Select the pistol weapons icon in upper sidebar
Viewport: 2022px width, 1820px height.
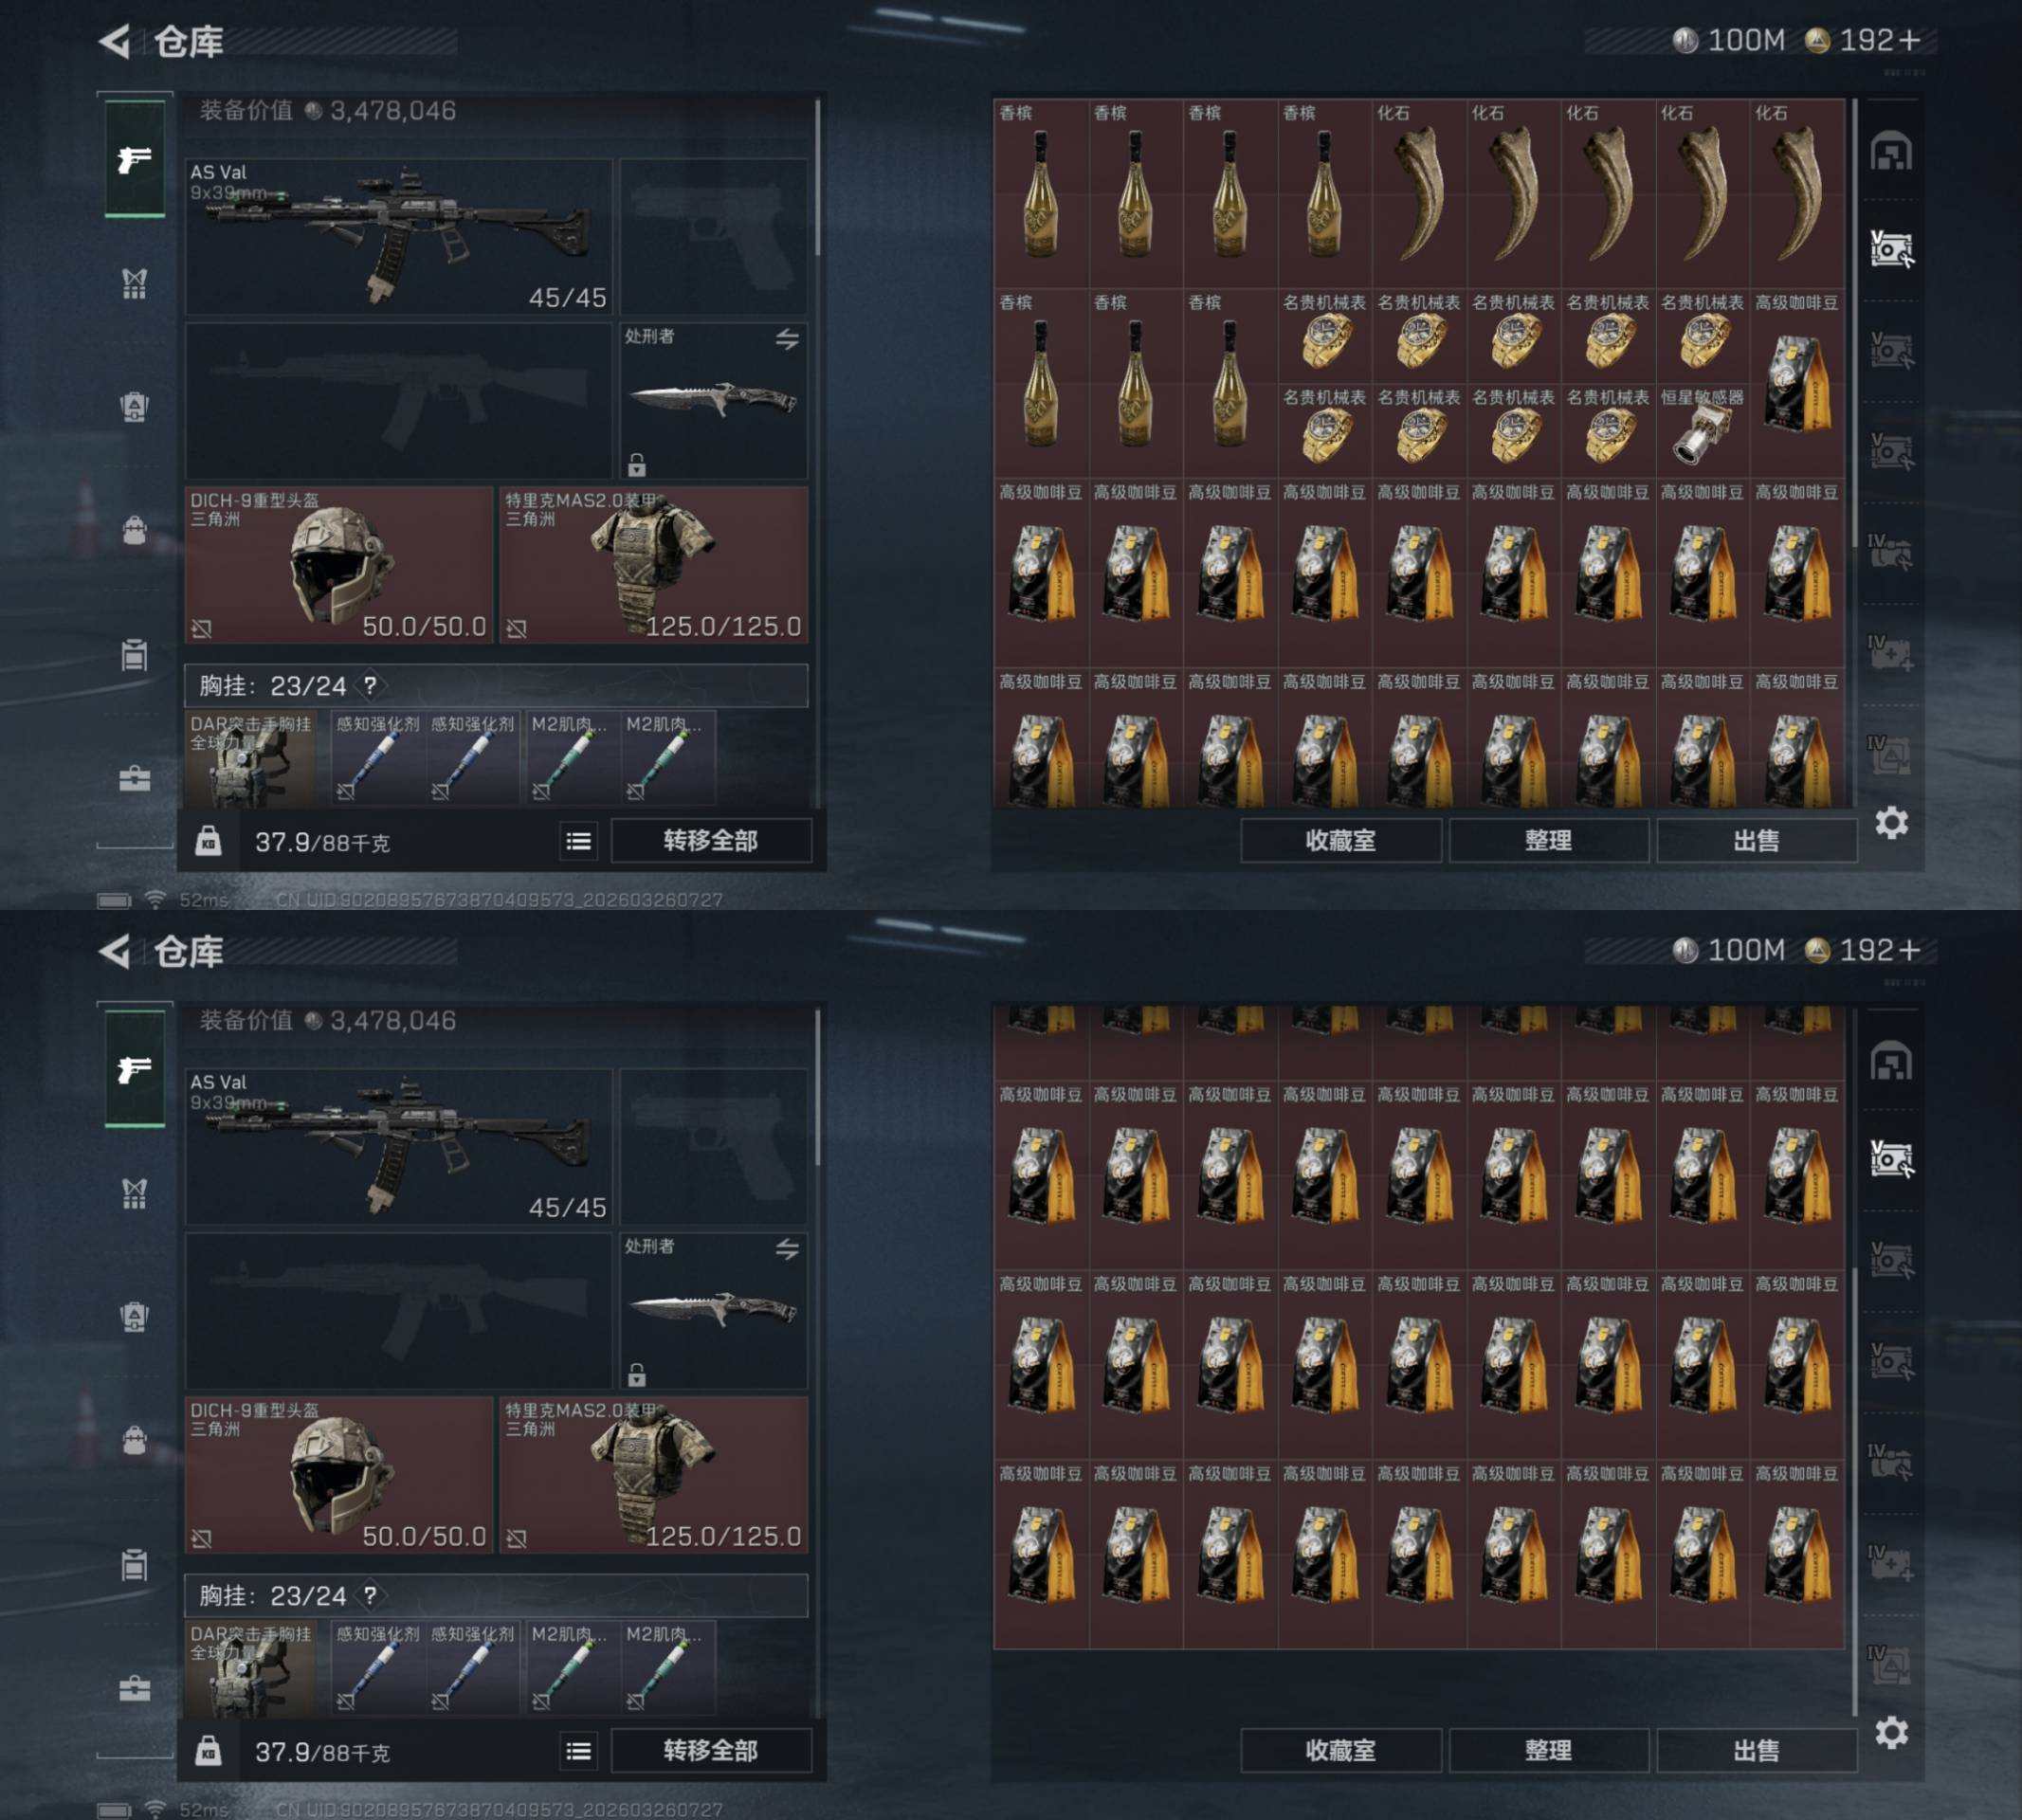(135, 159)
